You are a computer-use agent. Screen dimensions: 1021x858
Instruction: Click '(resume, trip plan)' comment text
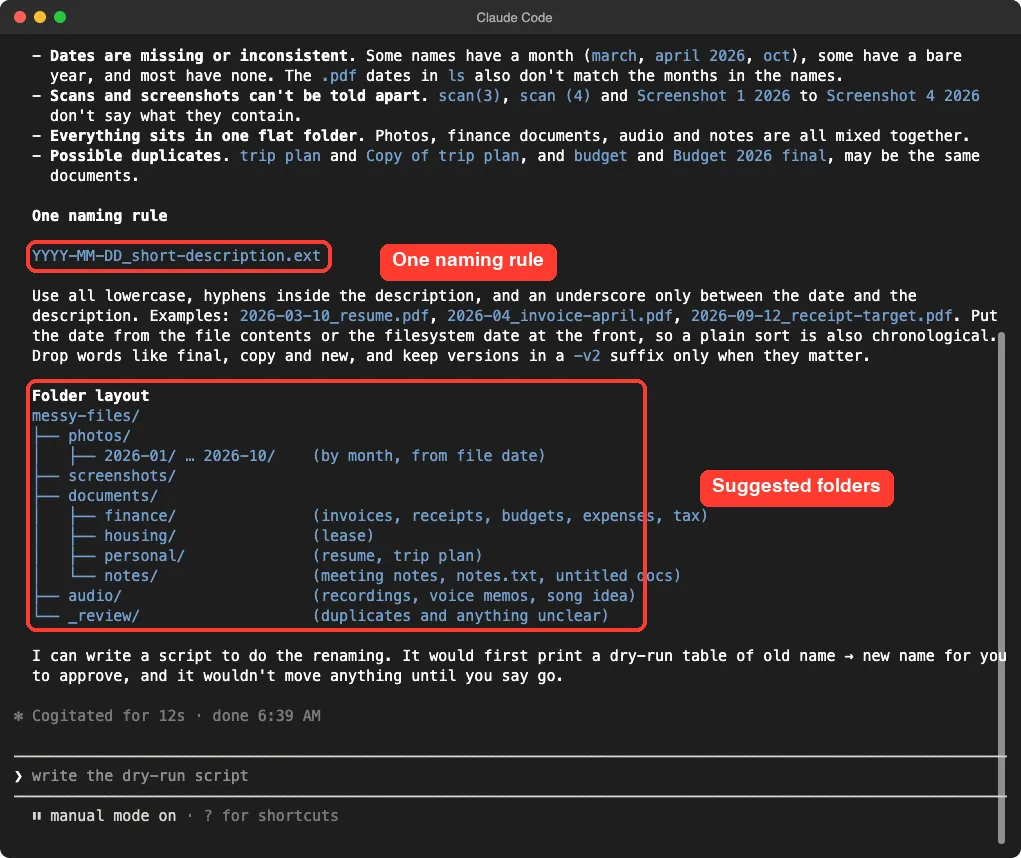[x=397, y=556]
